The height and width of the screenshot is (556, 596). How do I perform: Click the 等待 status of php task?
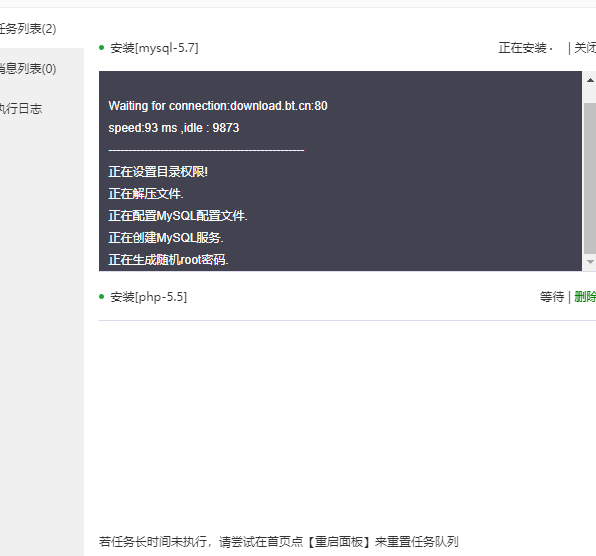pos(552,297)
